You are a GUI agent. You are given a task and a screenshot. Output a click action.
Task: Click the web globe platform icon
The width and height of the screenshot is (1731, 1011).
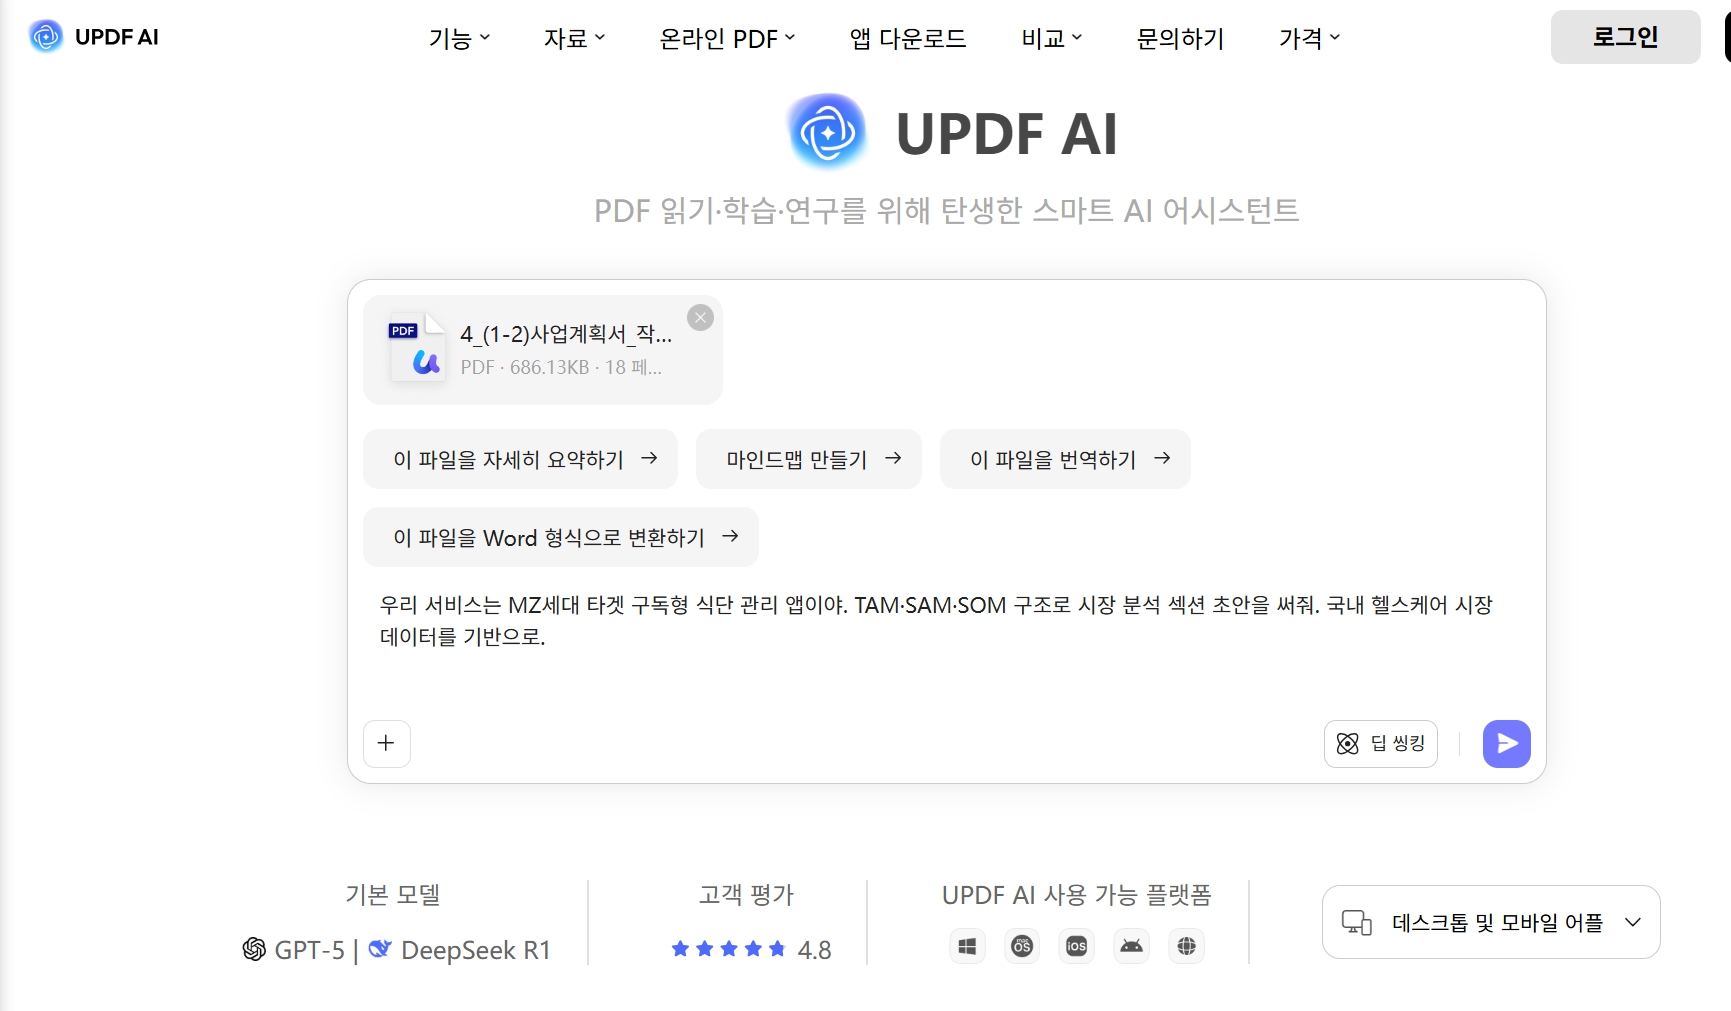point(1186,946)
